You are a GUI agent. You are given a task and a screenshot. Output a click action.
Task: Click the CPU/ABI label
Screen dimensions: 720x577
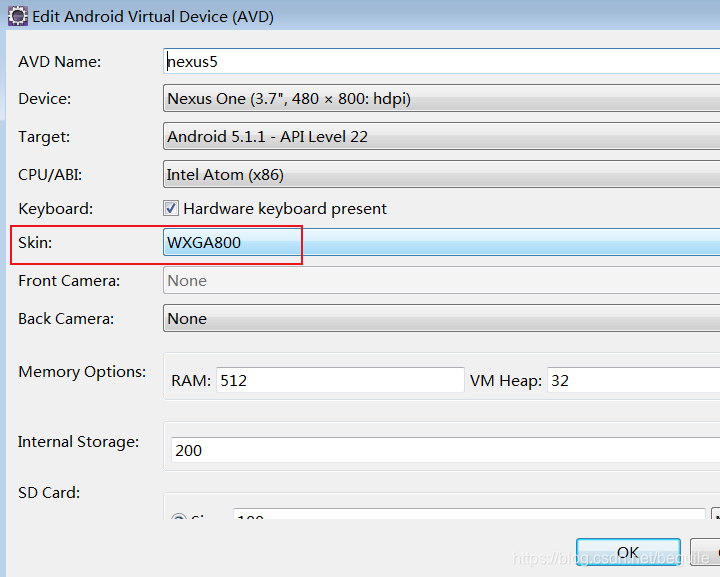[x=50, y=175]
